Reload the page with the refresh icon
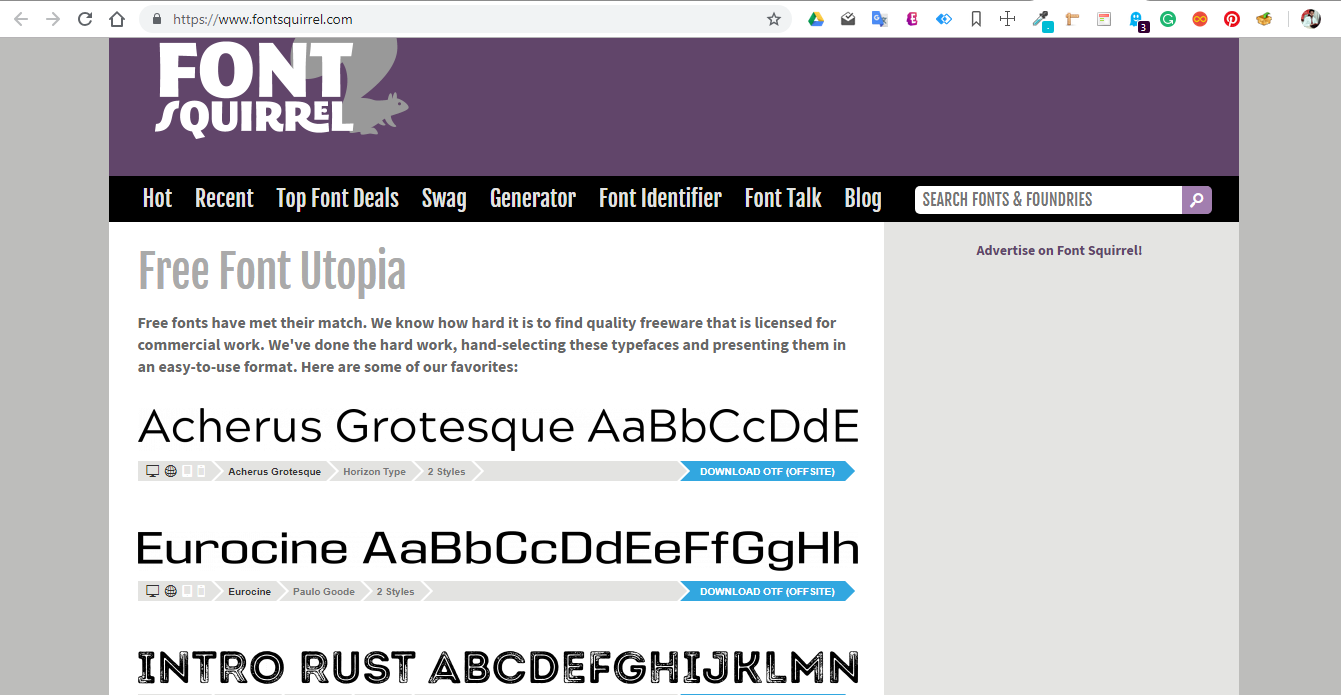 pos(85,19)
